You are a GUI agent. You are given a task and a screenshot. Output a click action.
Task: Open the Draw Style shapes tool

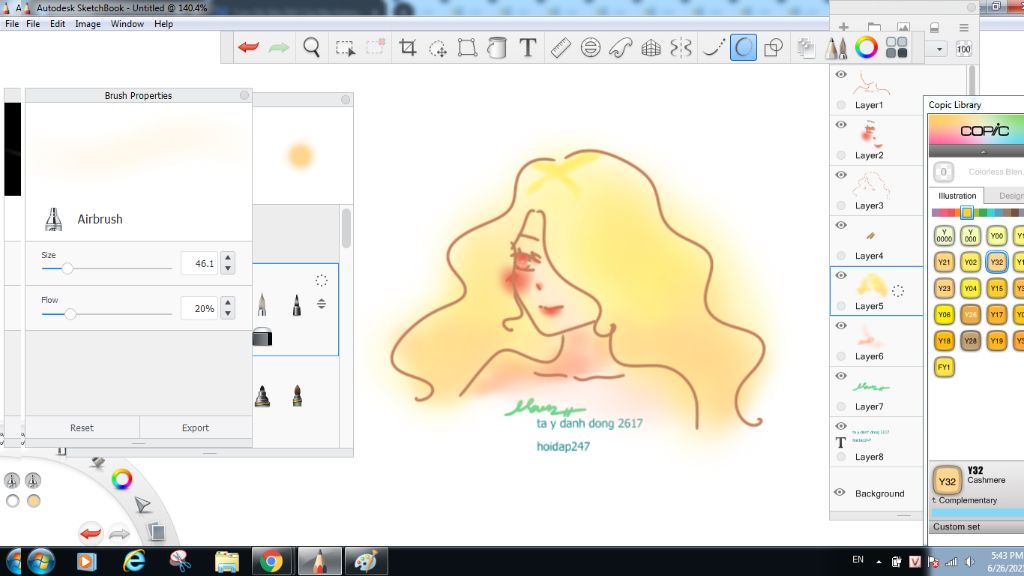[x=773, y=48]
